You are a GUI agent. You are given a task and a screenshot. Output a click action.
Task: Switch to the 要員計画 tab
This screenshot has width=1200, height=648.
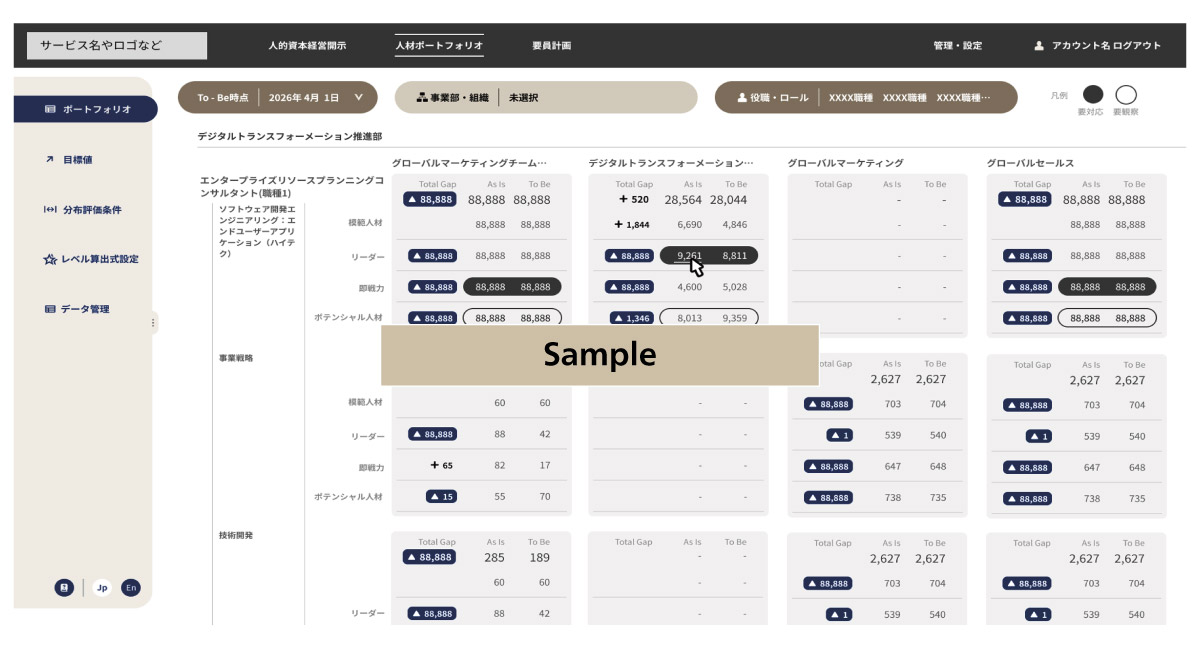(x=551, y=46)
